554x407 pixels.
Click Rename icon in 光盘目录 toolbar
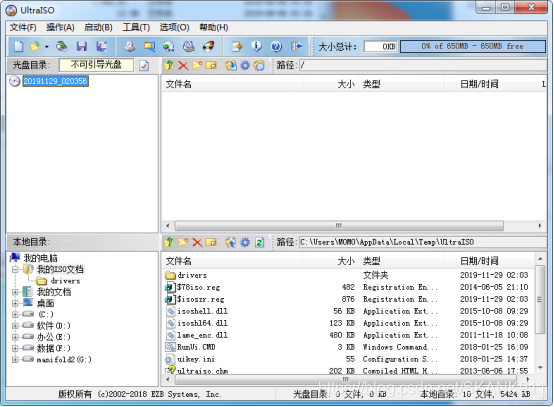[211, 65]
